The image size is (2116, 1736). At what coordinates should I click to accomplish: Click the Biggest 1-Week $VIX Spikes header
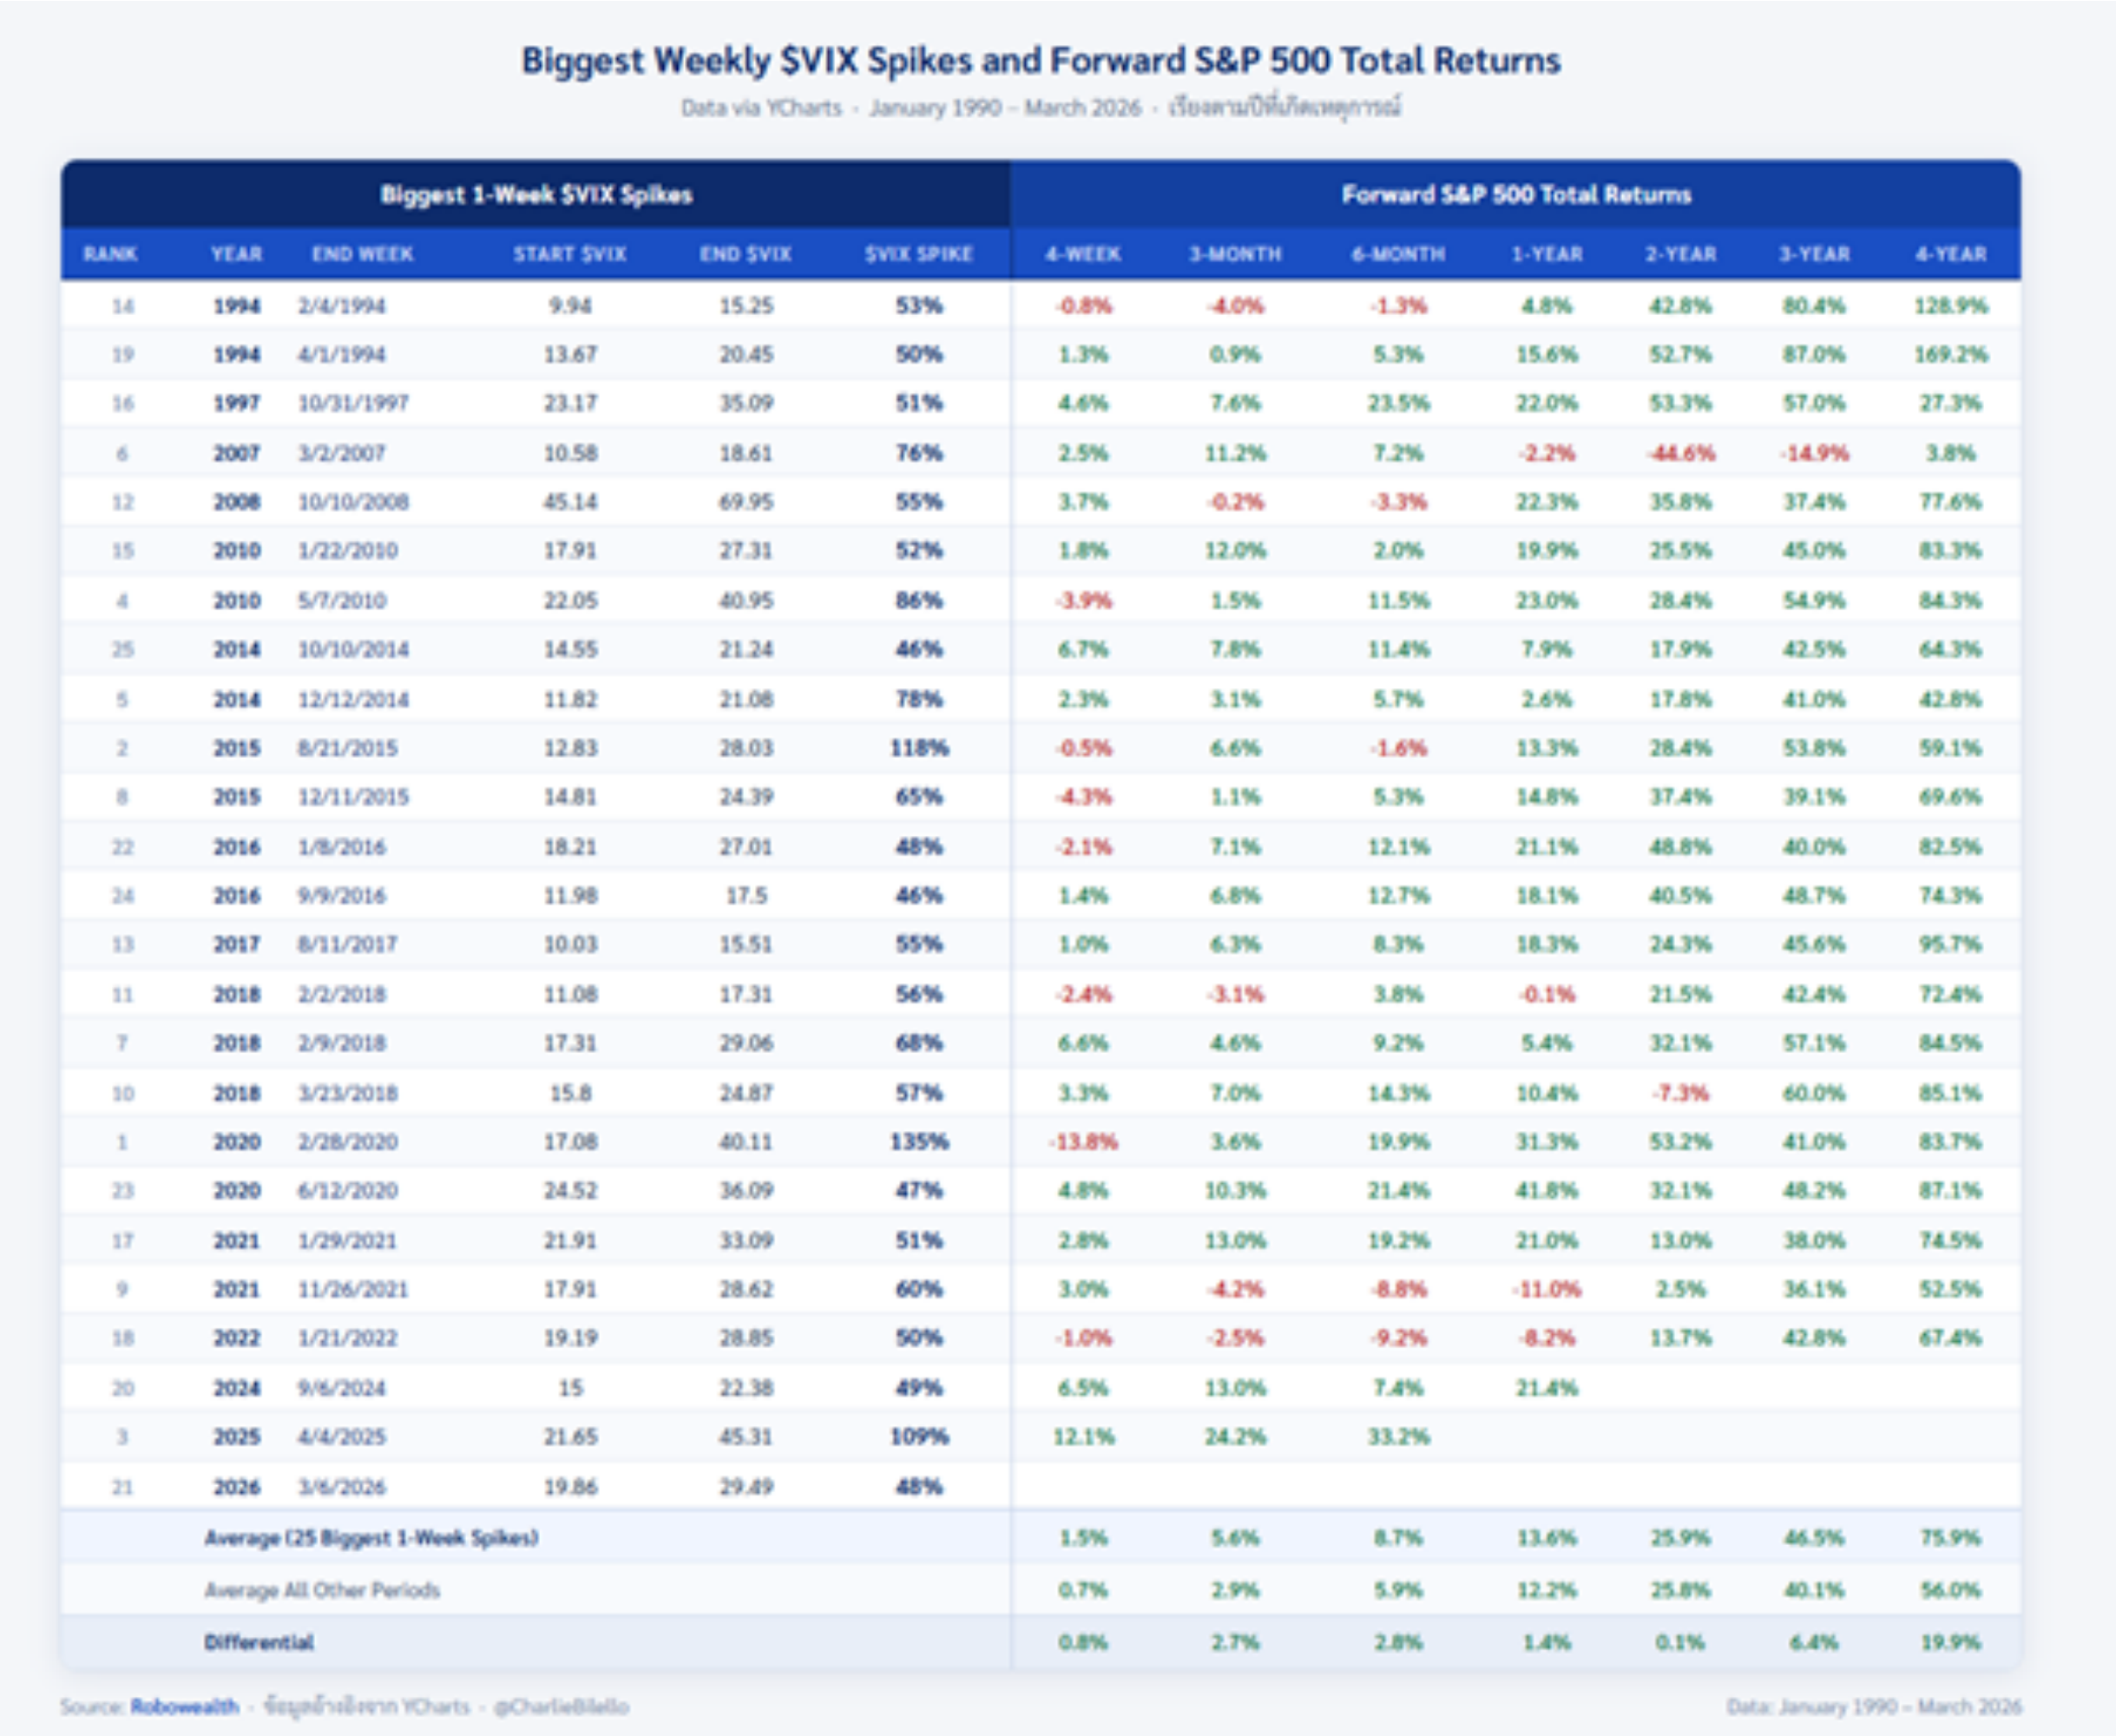536,195
